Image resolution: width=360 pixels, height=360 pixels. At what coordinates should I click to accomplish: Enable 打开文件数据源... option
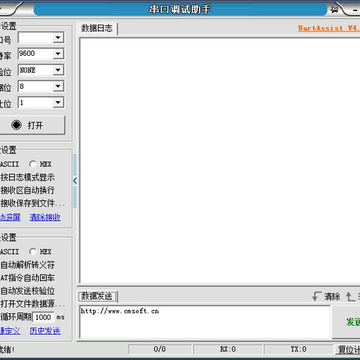click(x=32, y=304)
